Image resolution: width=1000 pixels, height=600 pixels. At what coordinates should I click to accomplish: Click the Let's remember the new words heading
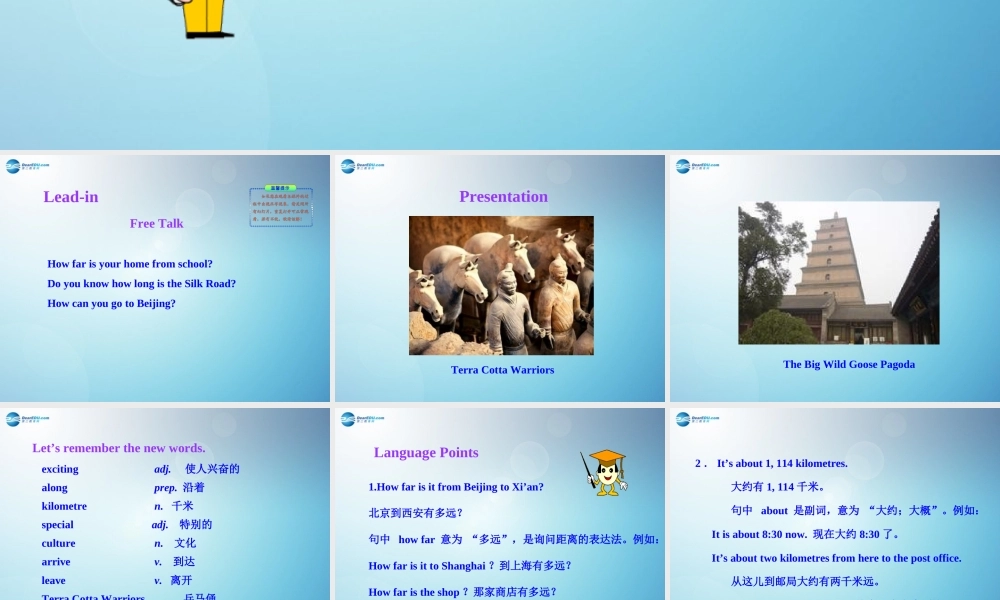(x=118, y=448)
